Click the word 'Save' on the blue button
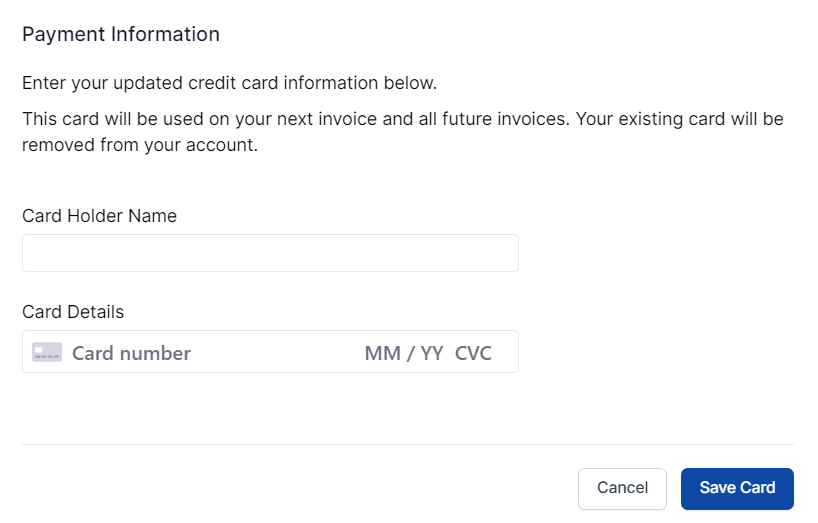This screenshot has width=818, height=523. (717, 488)
